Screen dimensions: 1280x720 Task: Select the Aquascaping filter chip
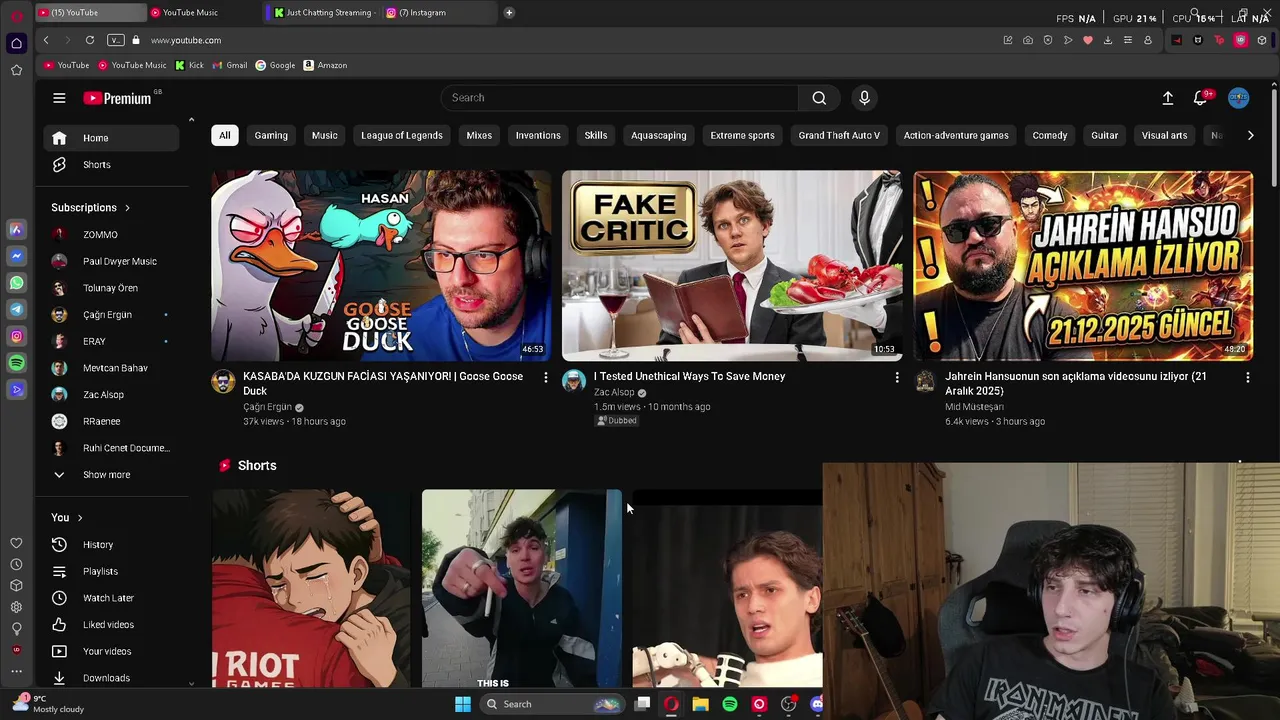(659, 136)
